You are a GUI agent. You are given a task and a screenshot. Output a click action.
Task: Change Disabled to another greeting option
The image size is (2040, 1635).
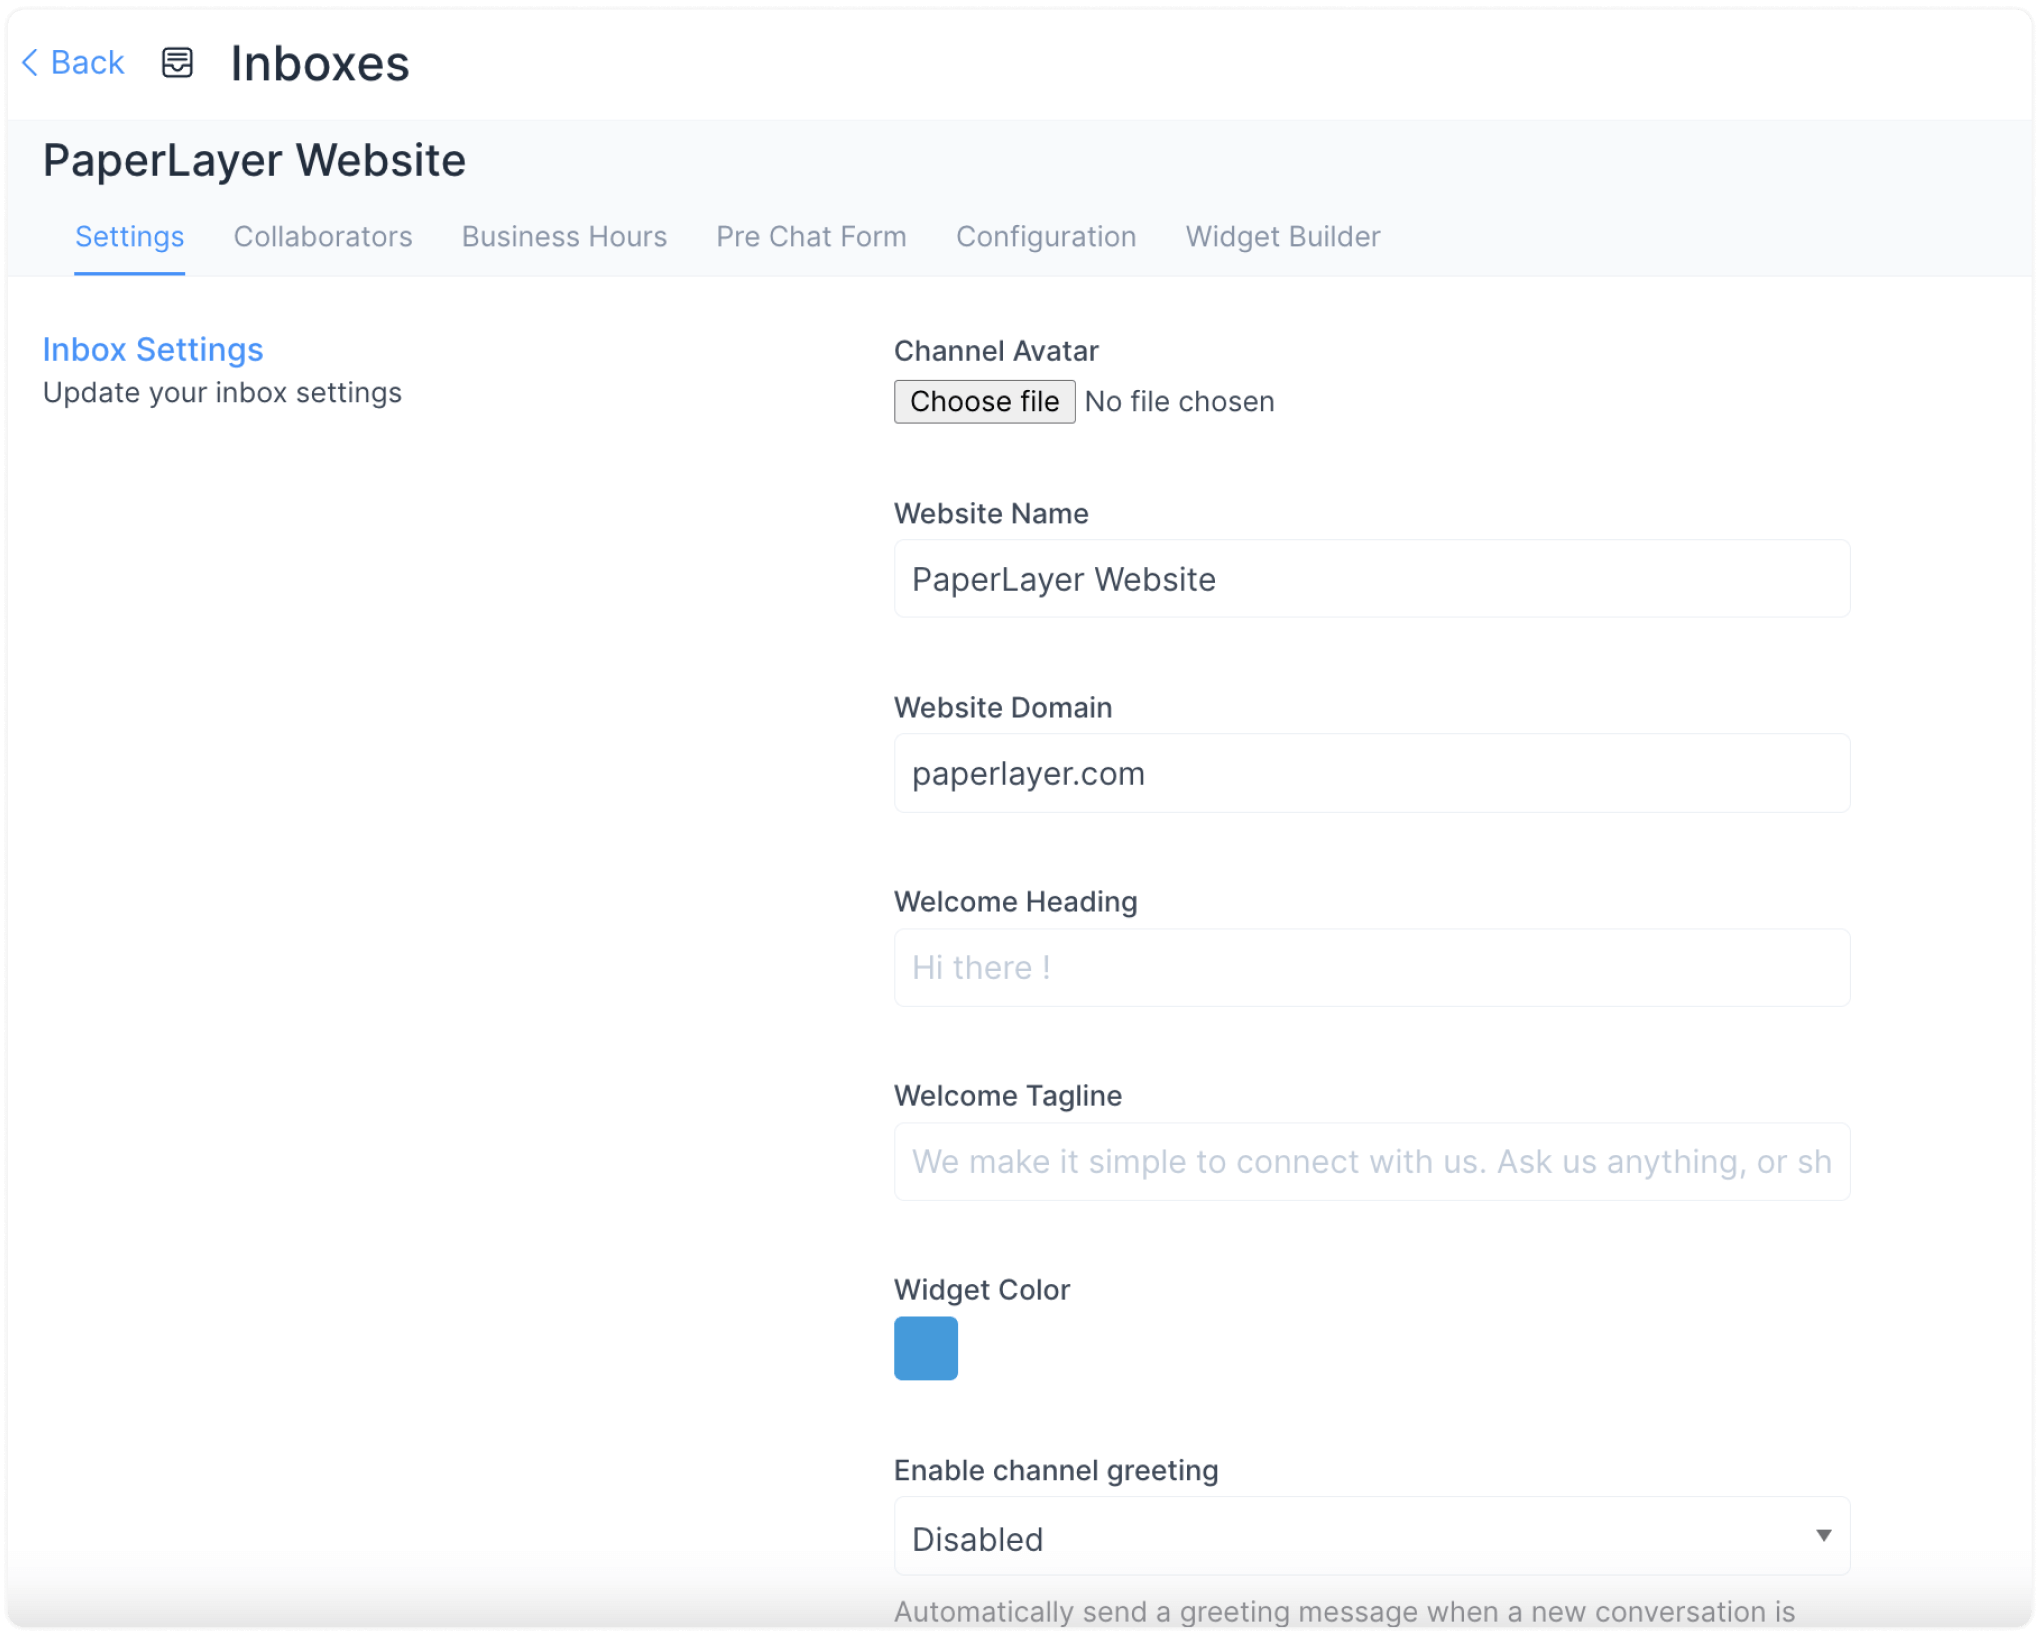pos(1371,1538)
